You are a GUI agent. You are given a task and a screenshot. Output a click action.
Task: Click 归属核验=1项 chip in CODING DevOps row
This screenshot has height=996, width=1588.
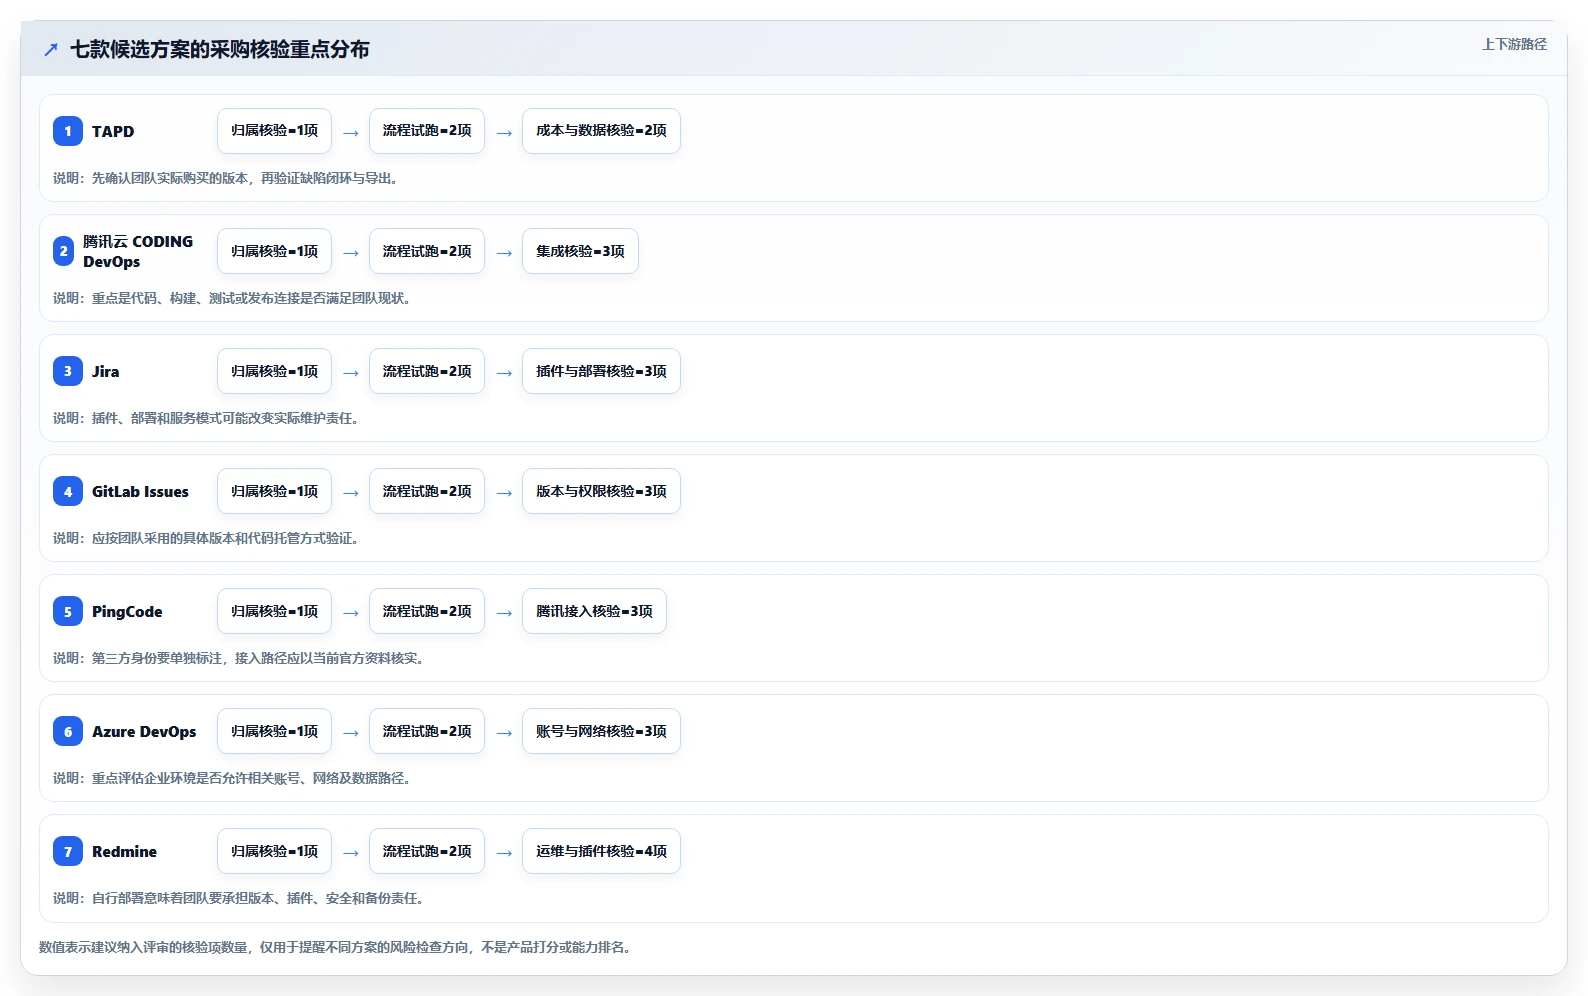pyautogui.click(x=274, y=251)
